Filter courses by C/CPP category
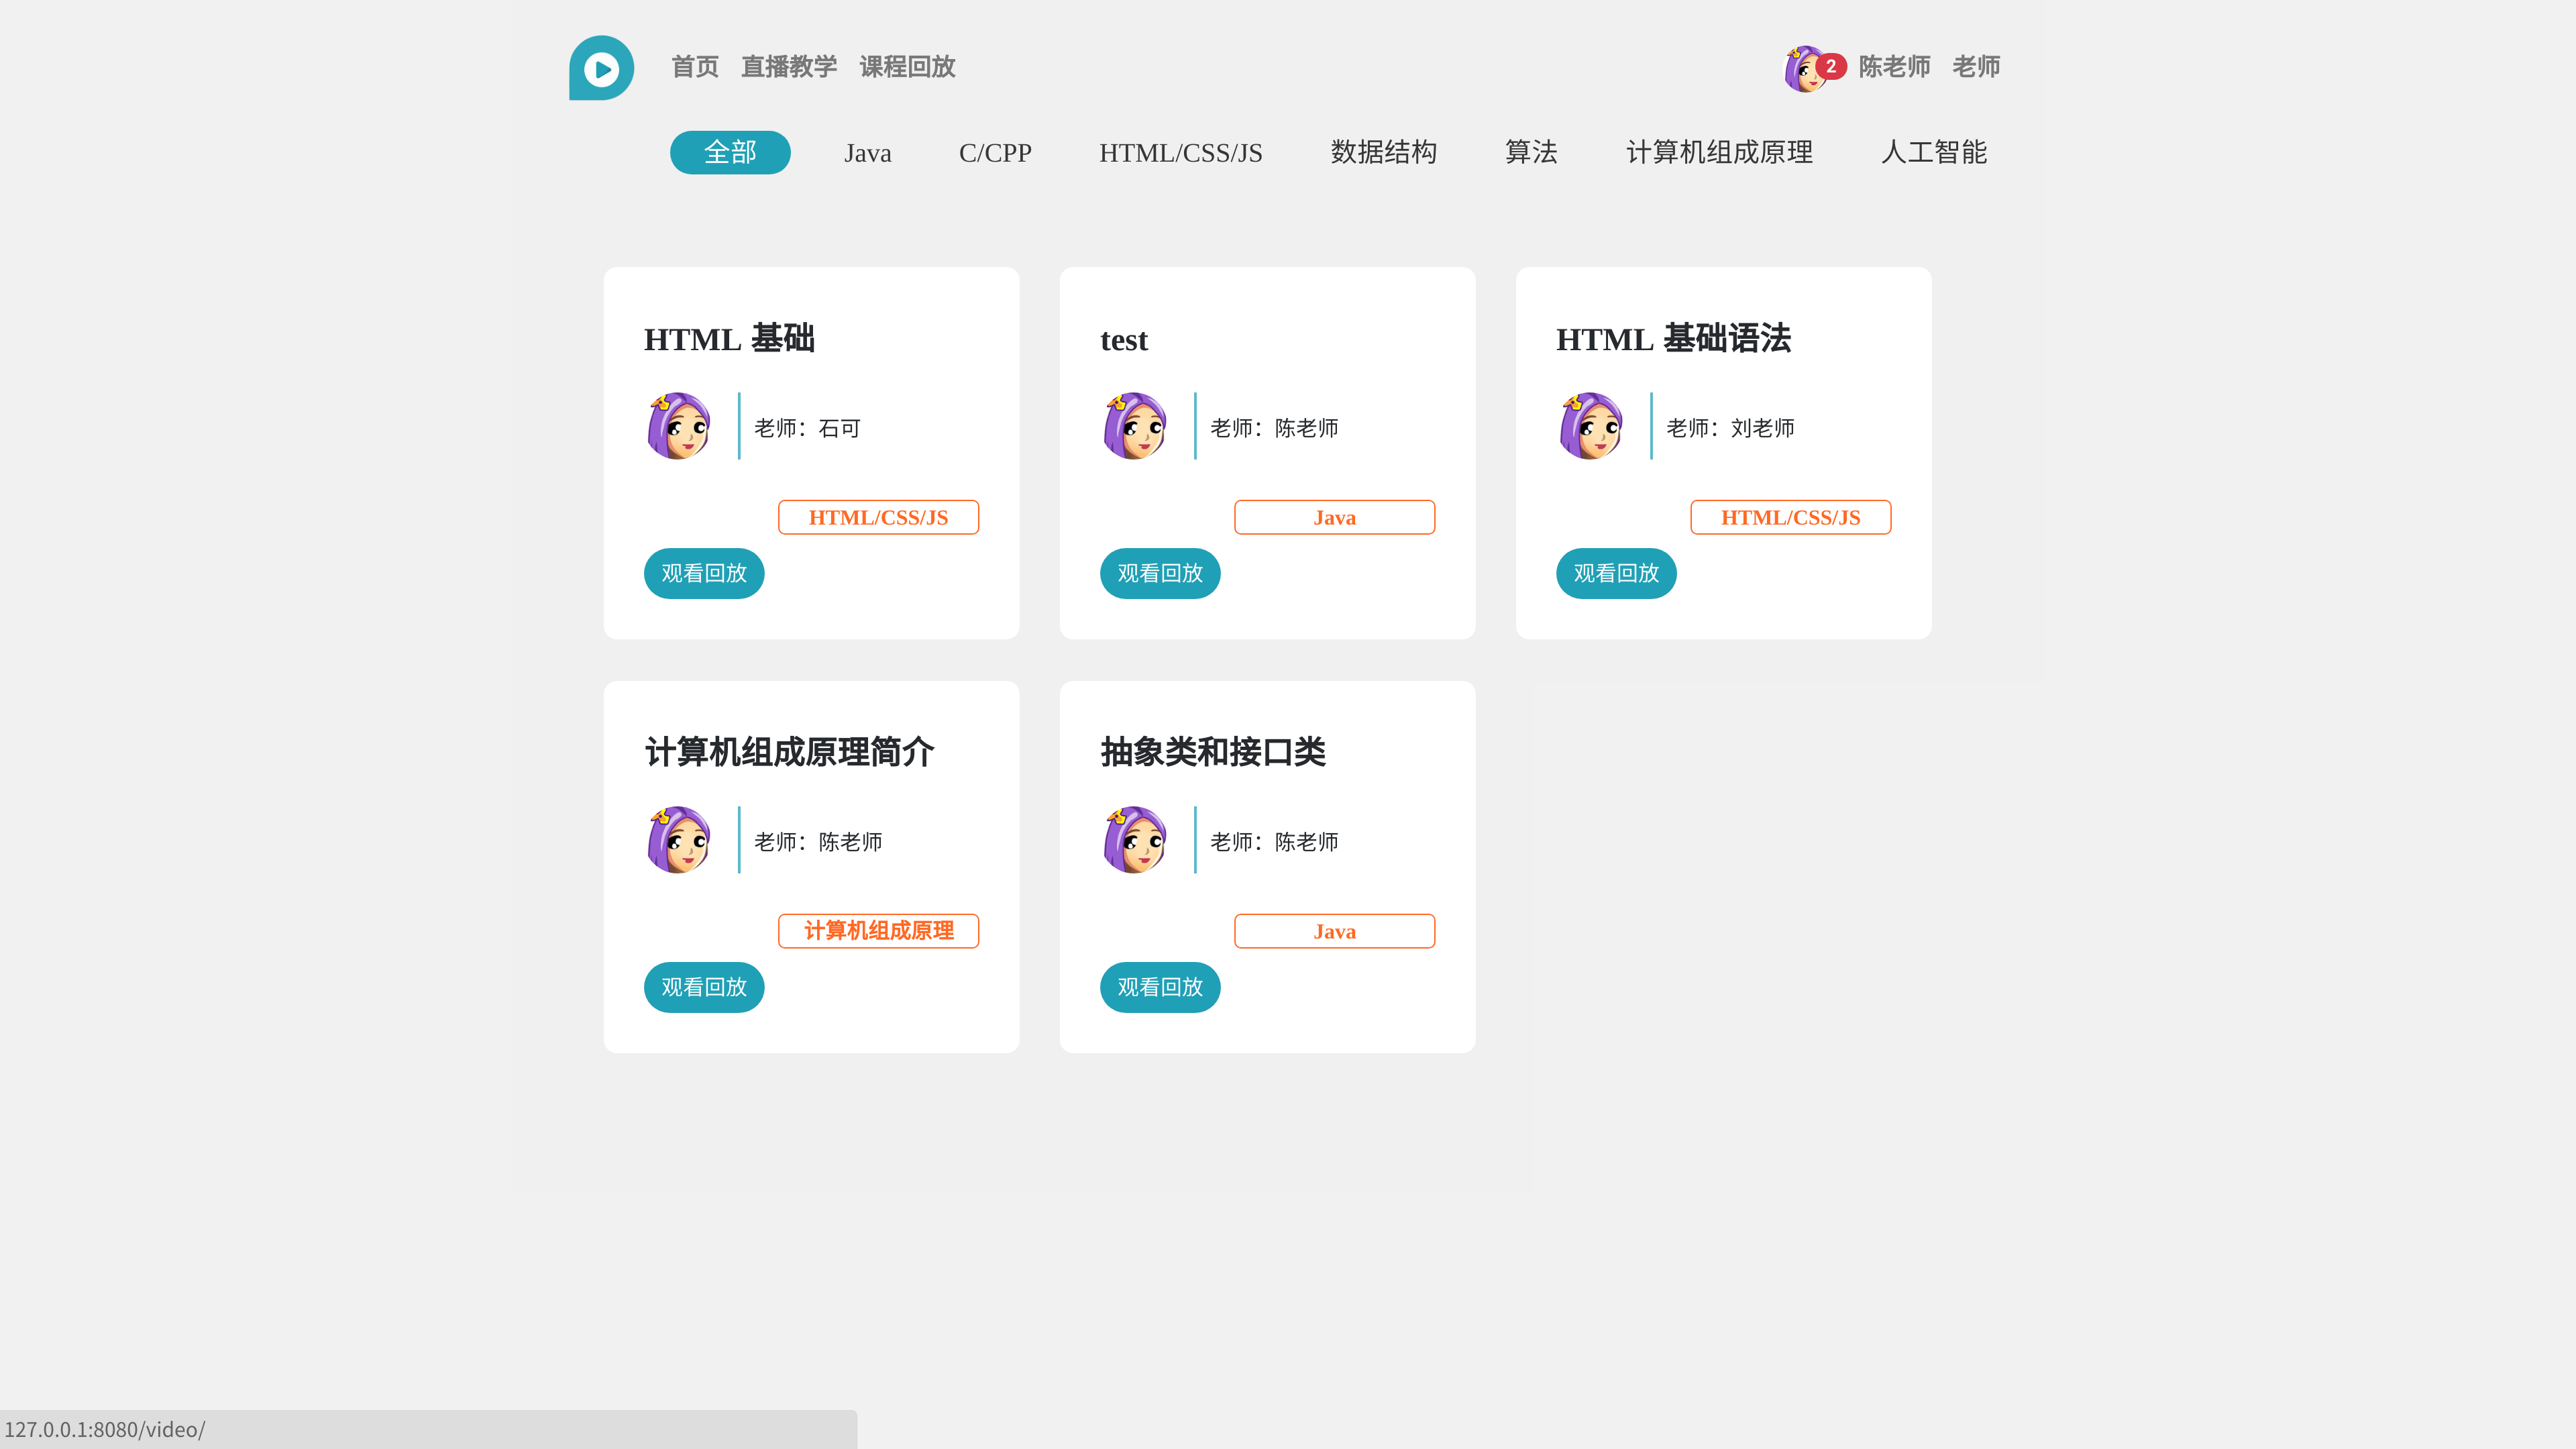This screenshot has width=2576, height=1449. tap(994, 153)
